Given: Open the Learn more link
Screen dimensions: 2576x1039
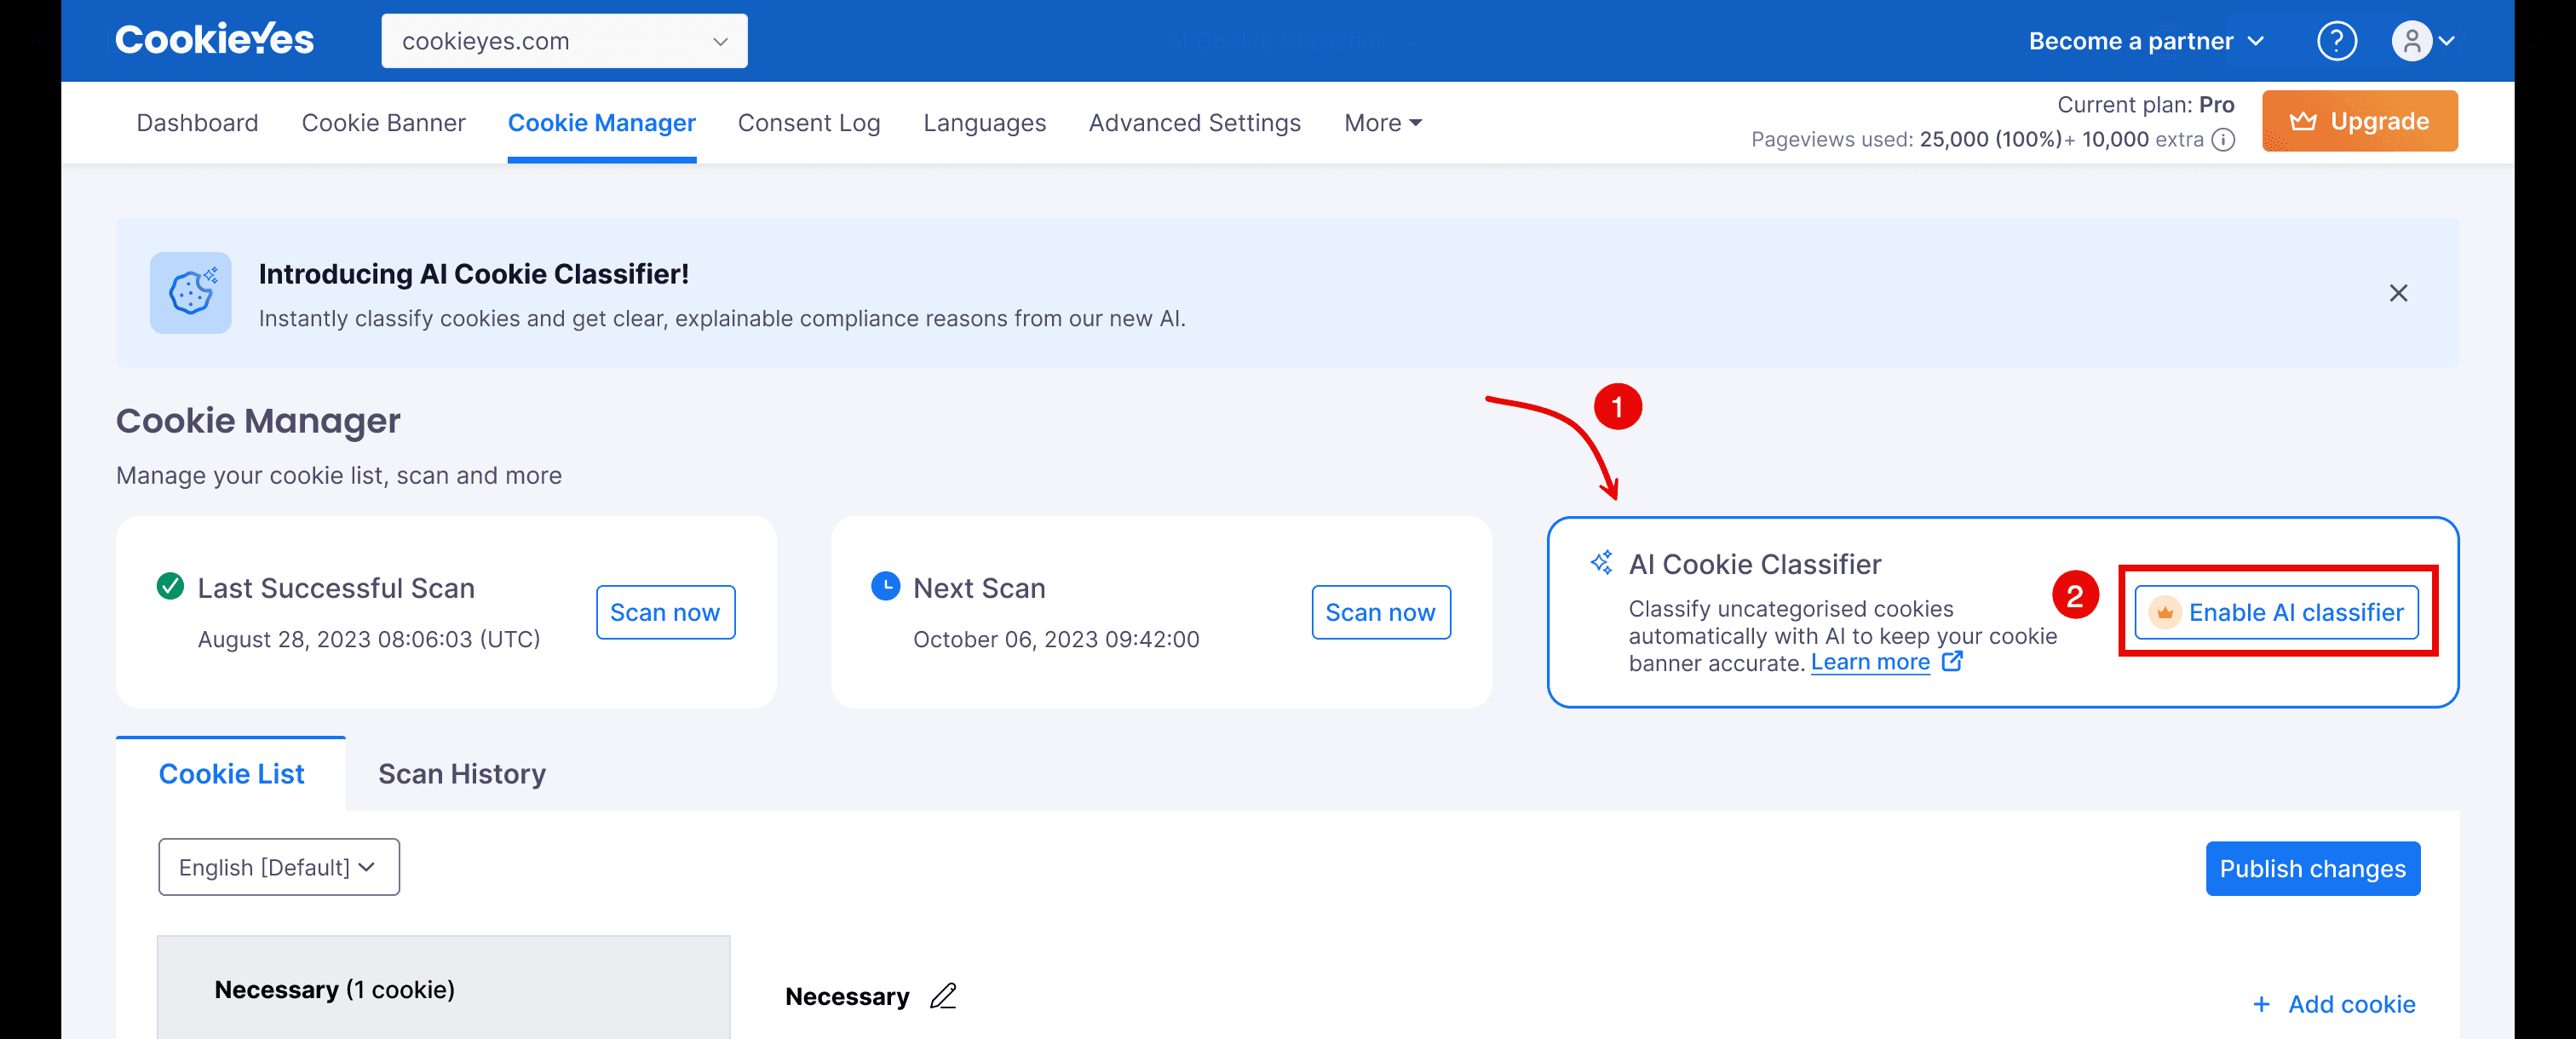Looking at the screenshot, I should point(1870,662).
